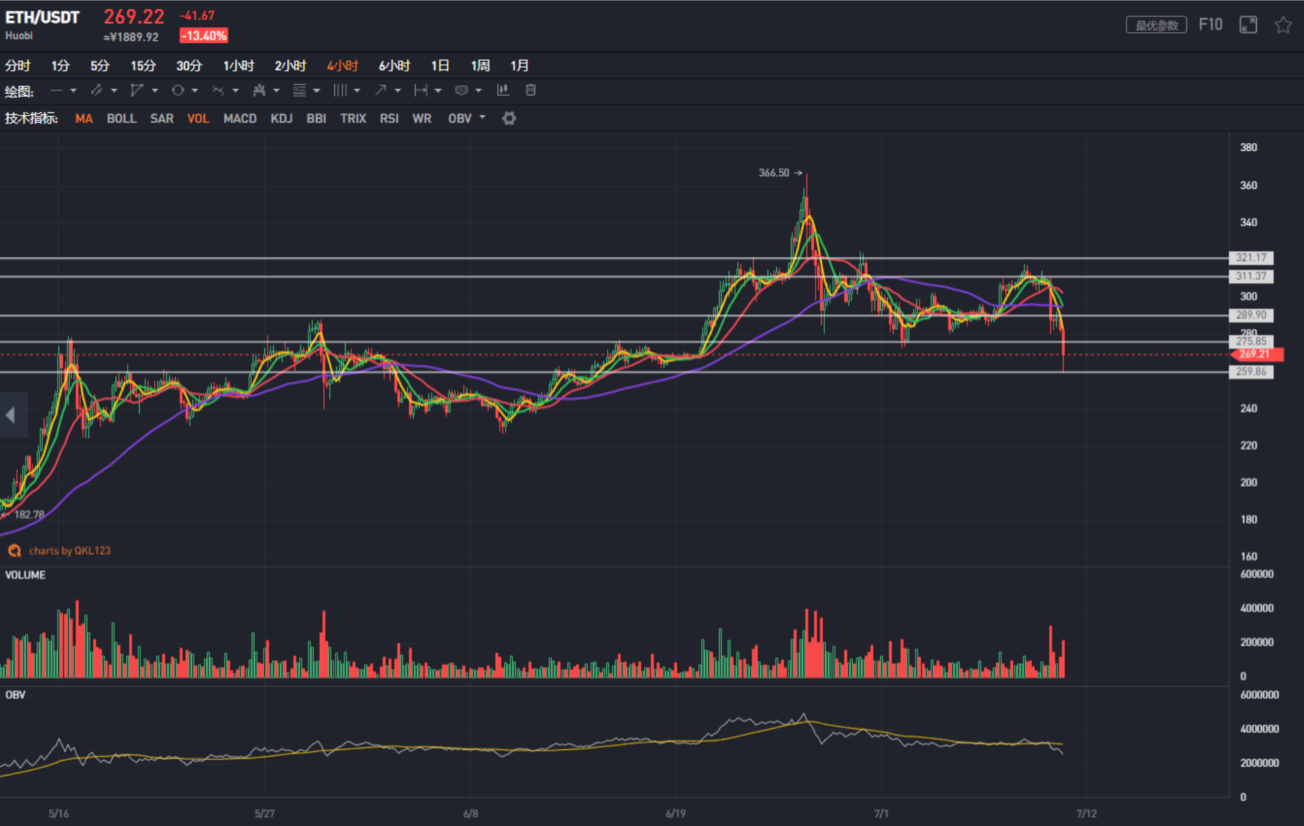Delete drawings with the trash icon
The height and width of the screenshot is (826, 1304).
point(531,90)
